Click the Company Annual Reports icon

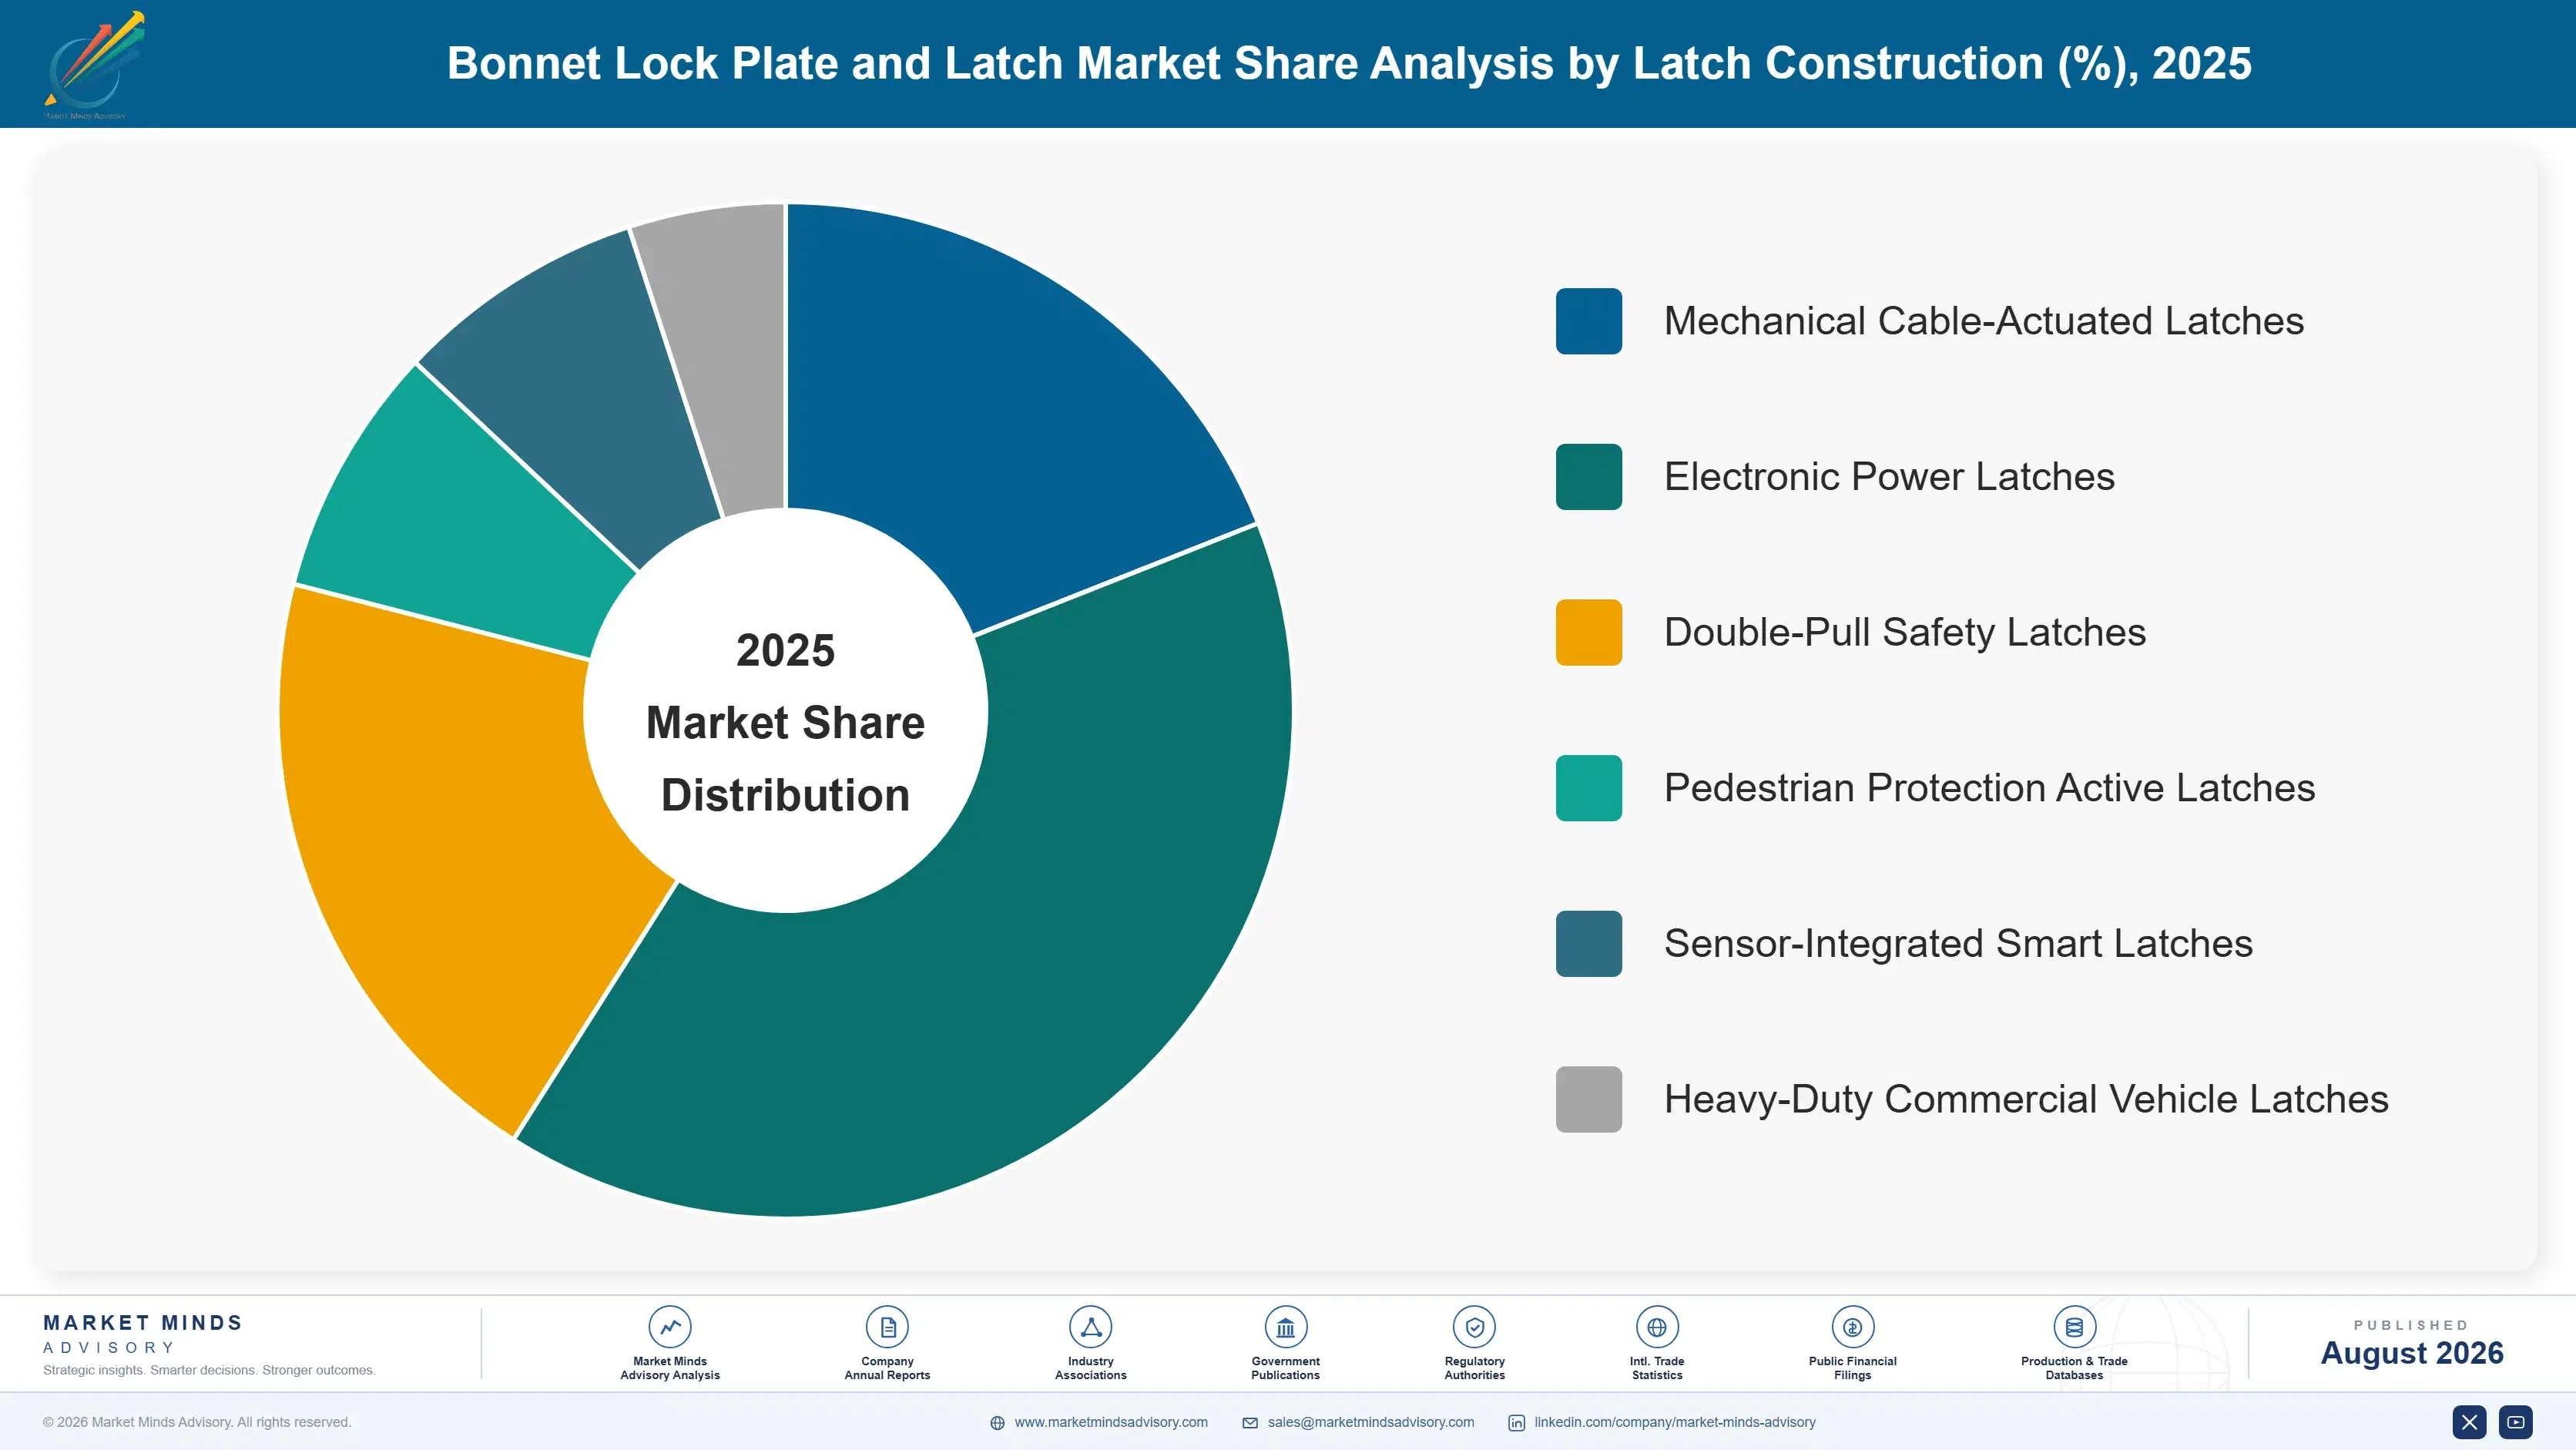pos(887,1327)
